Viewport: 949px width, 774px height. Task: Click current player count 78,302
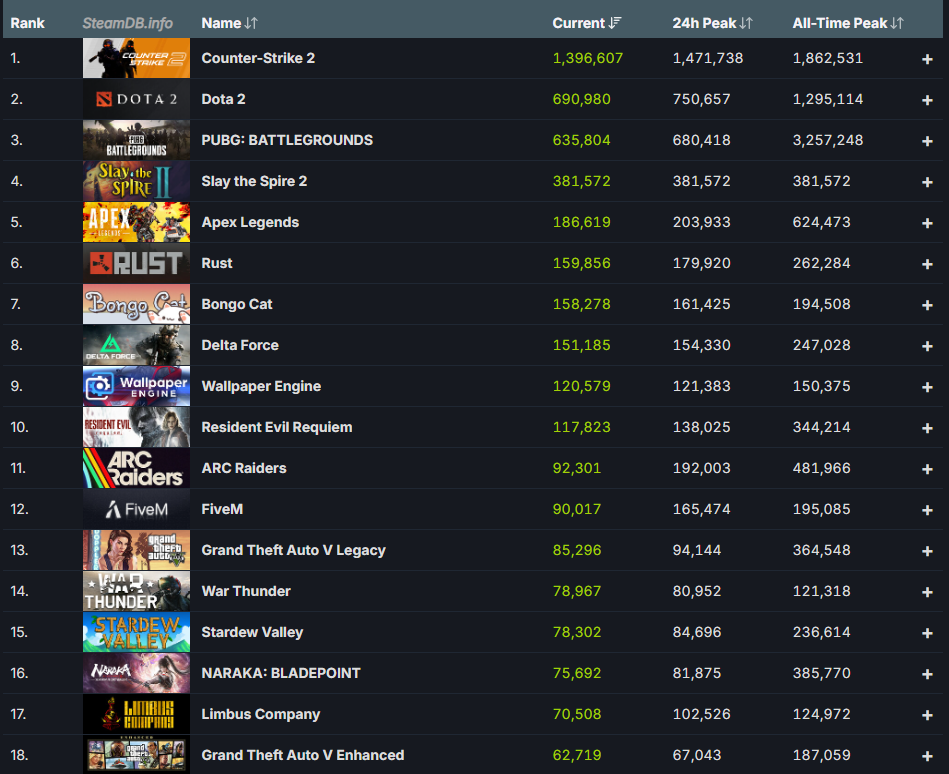(577, 632)
